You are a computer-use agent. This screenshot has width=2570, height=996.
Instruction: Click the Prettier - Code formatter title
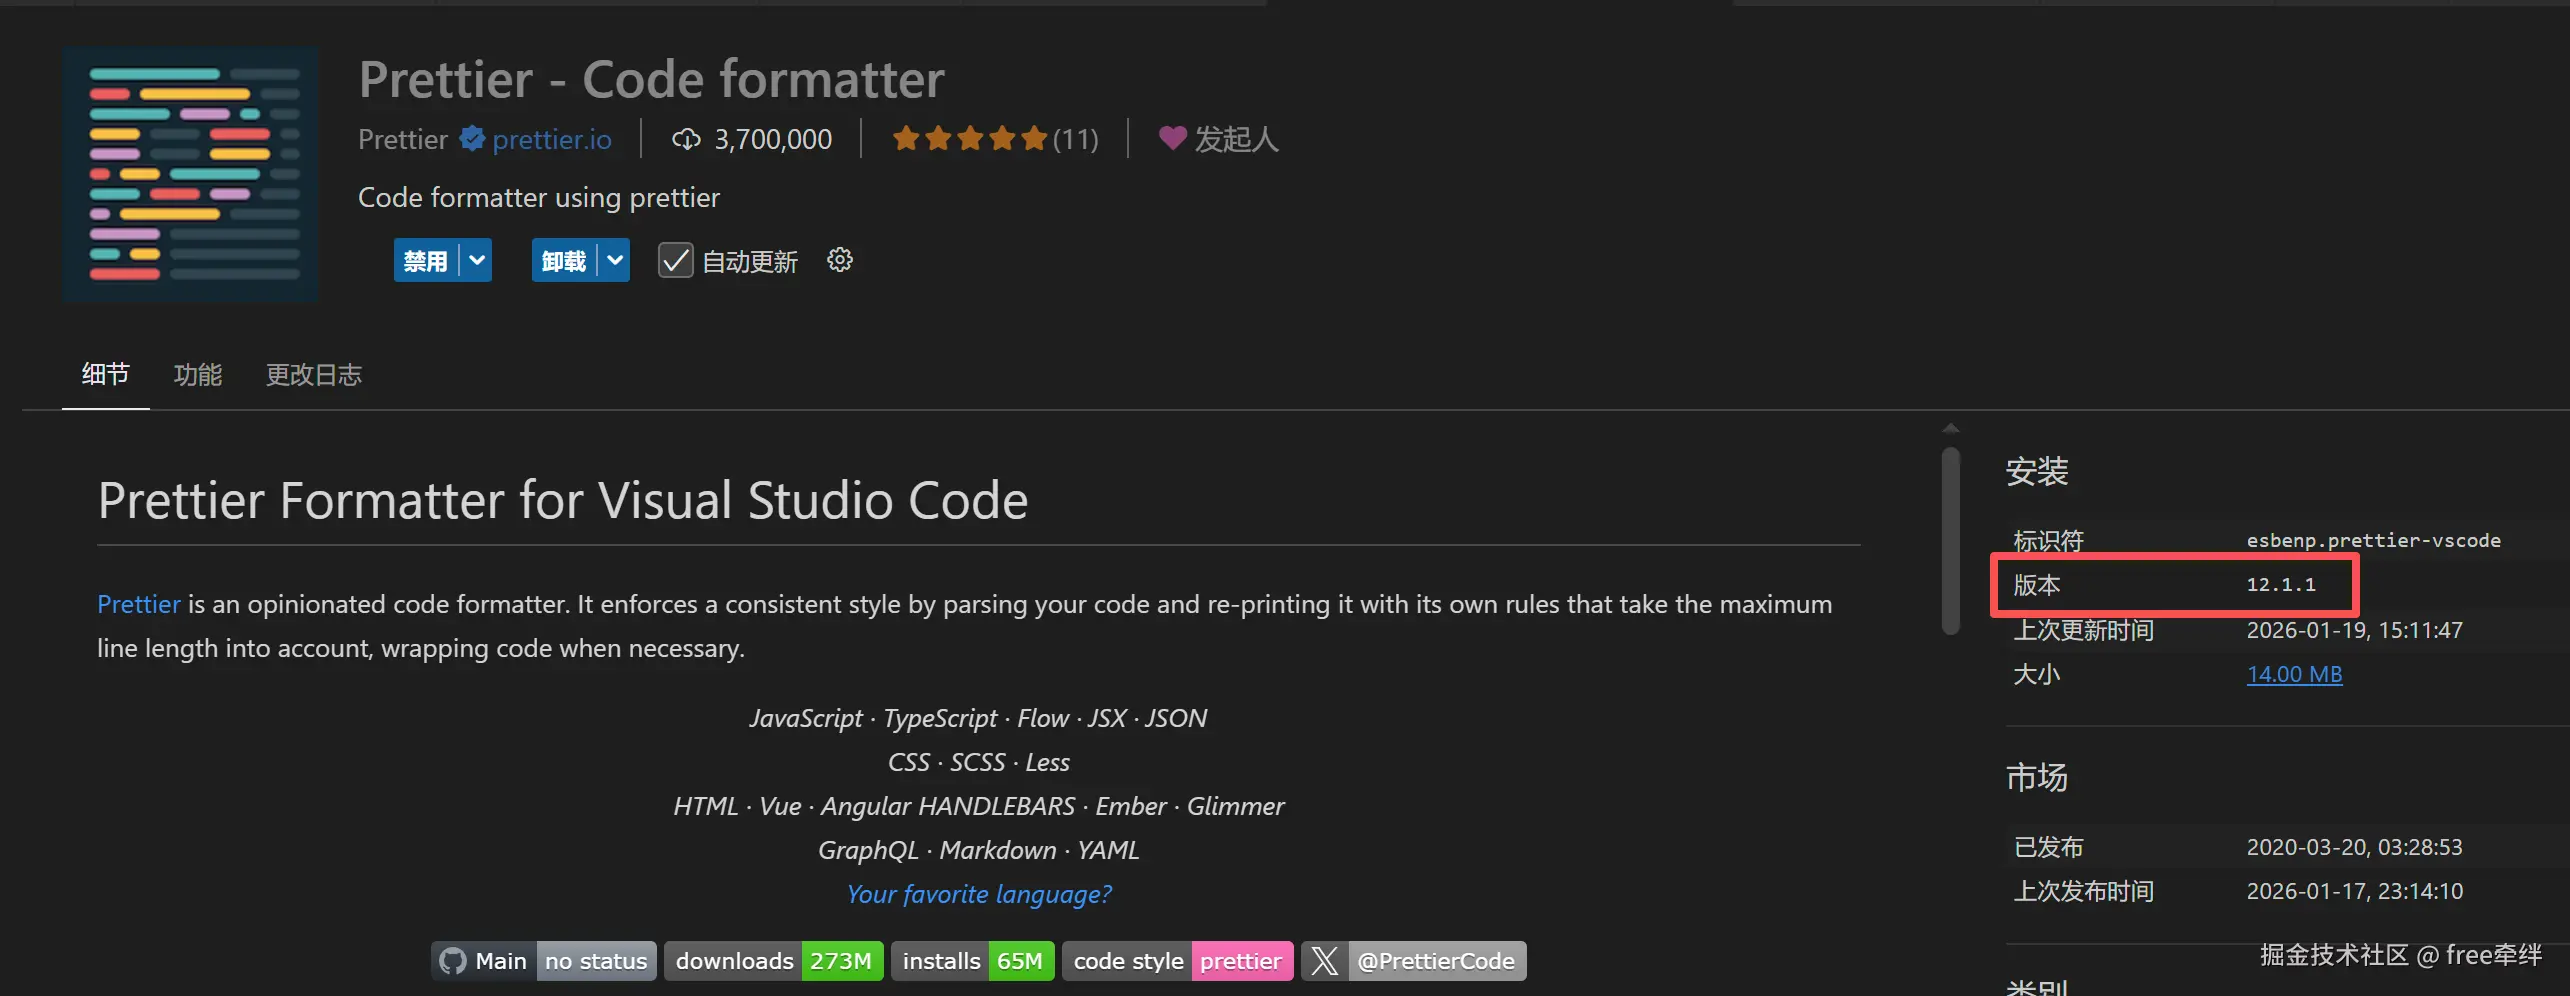tap(651, 79)
